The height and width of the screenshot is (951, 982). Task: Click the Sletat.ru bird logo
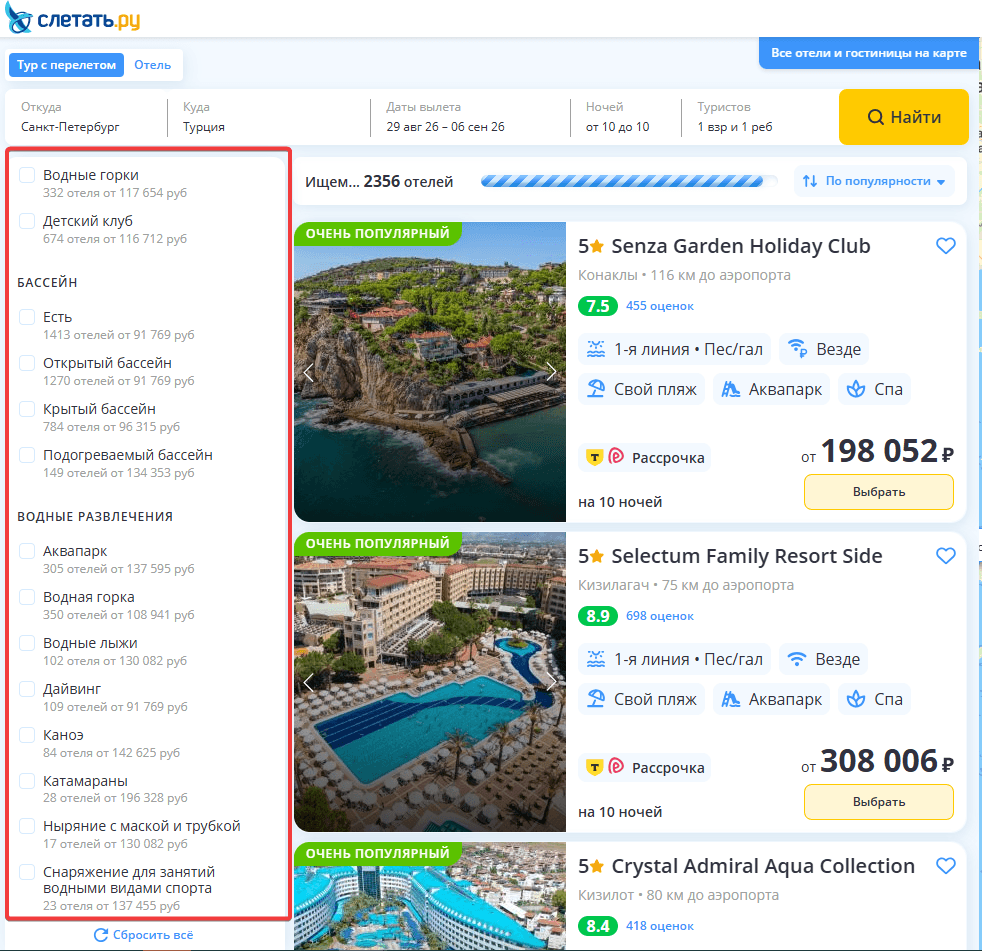(x=18, y=18)
